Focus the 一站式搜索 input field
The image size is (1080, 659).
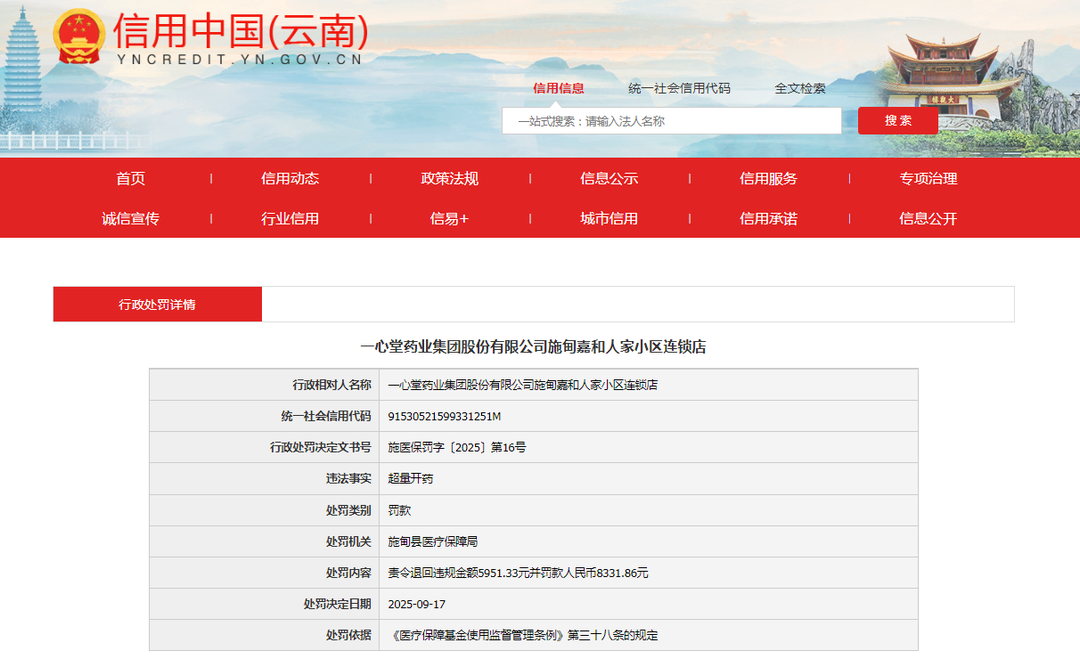pyautogui.click(x=671, y=121)
